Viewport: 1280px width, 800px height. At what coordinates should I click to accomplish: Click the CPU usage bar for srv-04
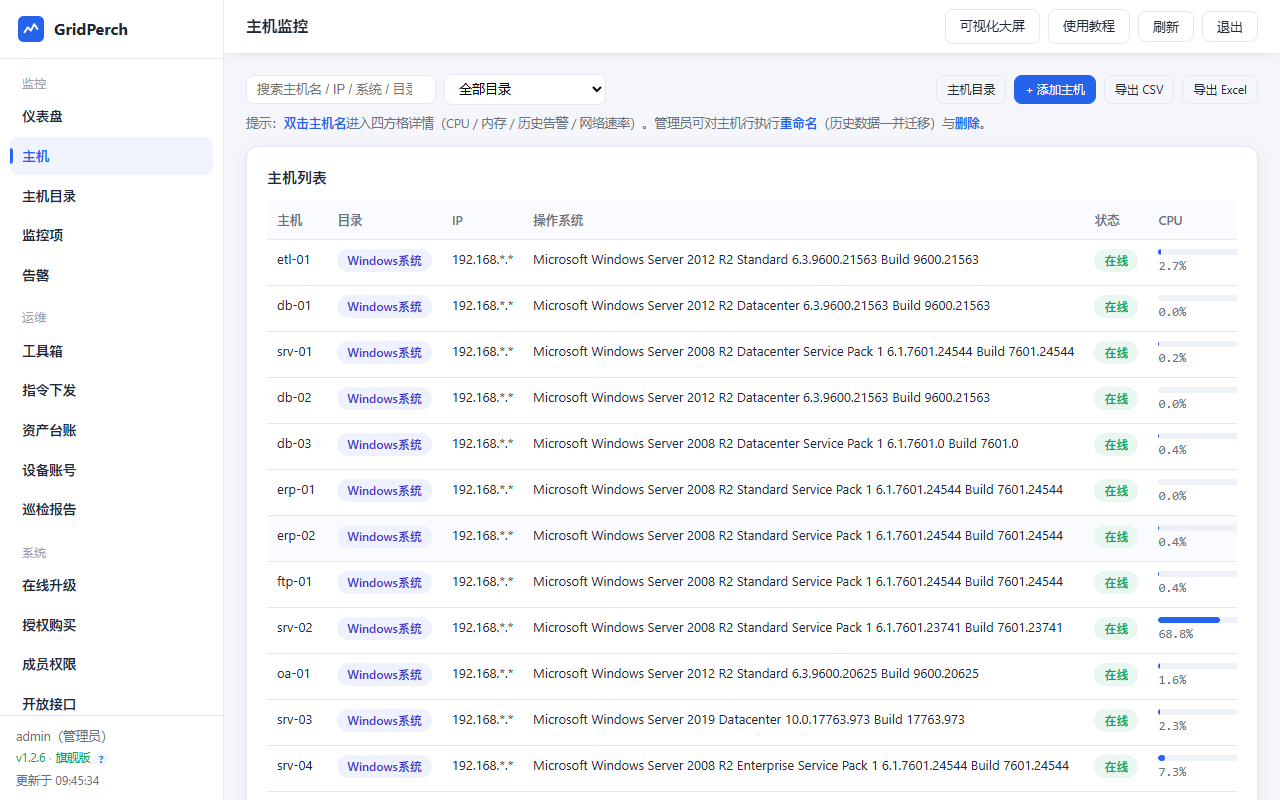1197,758
